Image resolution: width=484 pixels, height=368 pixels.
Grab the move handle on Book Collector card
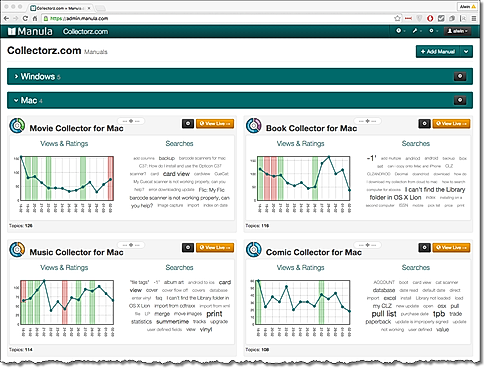tap(367, 121)
